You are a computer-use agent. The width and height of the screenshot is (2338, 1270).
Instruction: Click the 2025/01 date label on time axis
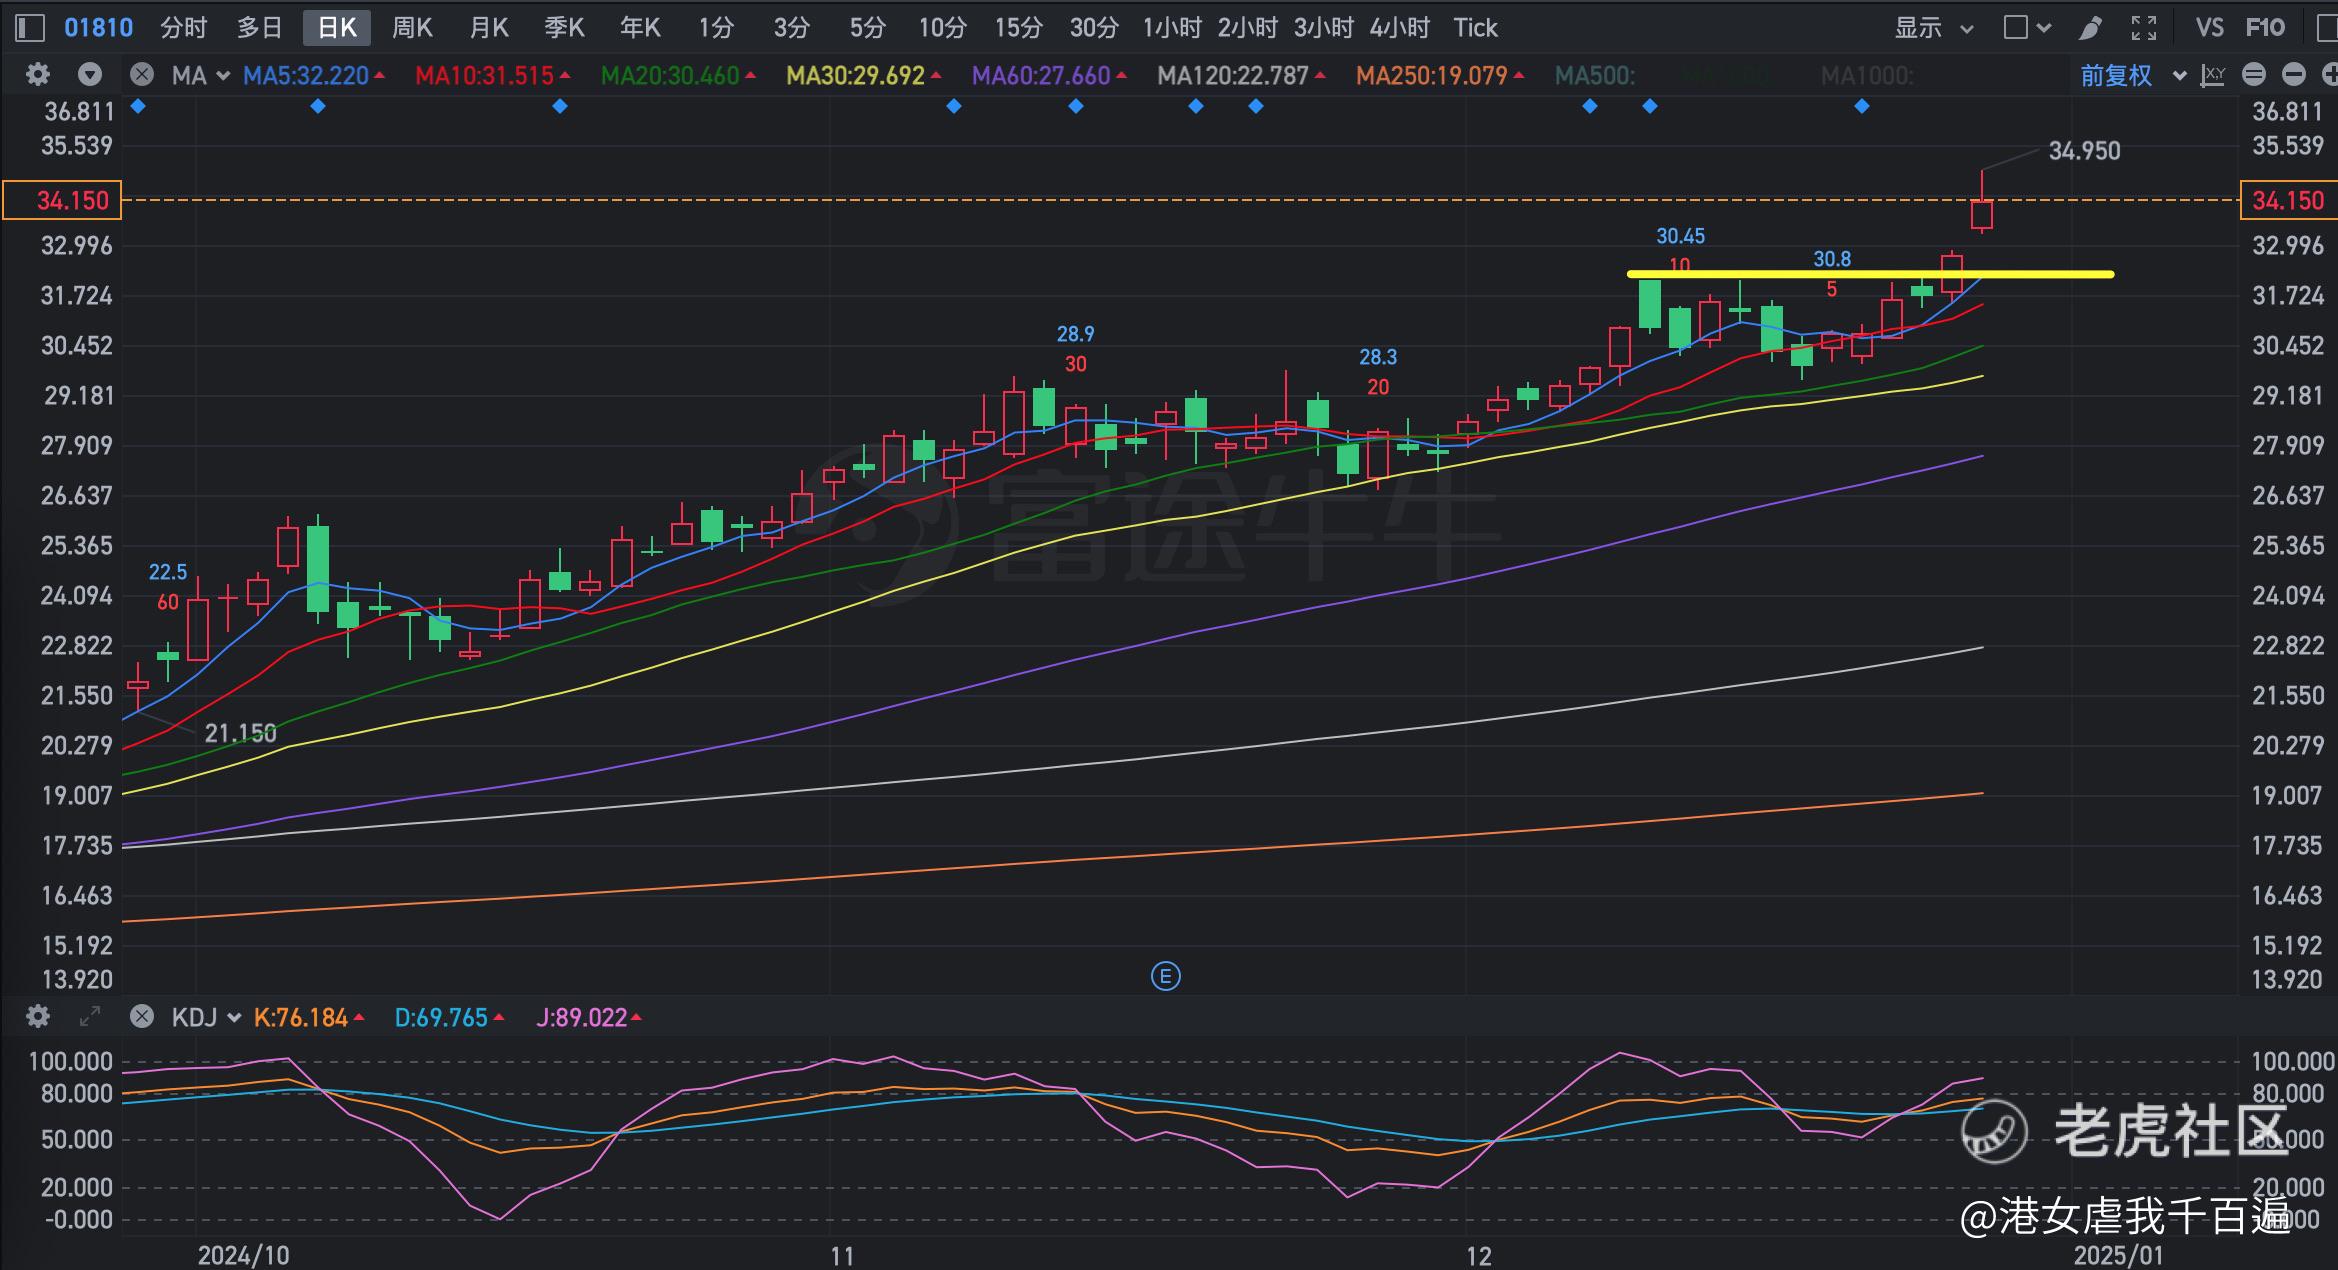(2118, 1255)
